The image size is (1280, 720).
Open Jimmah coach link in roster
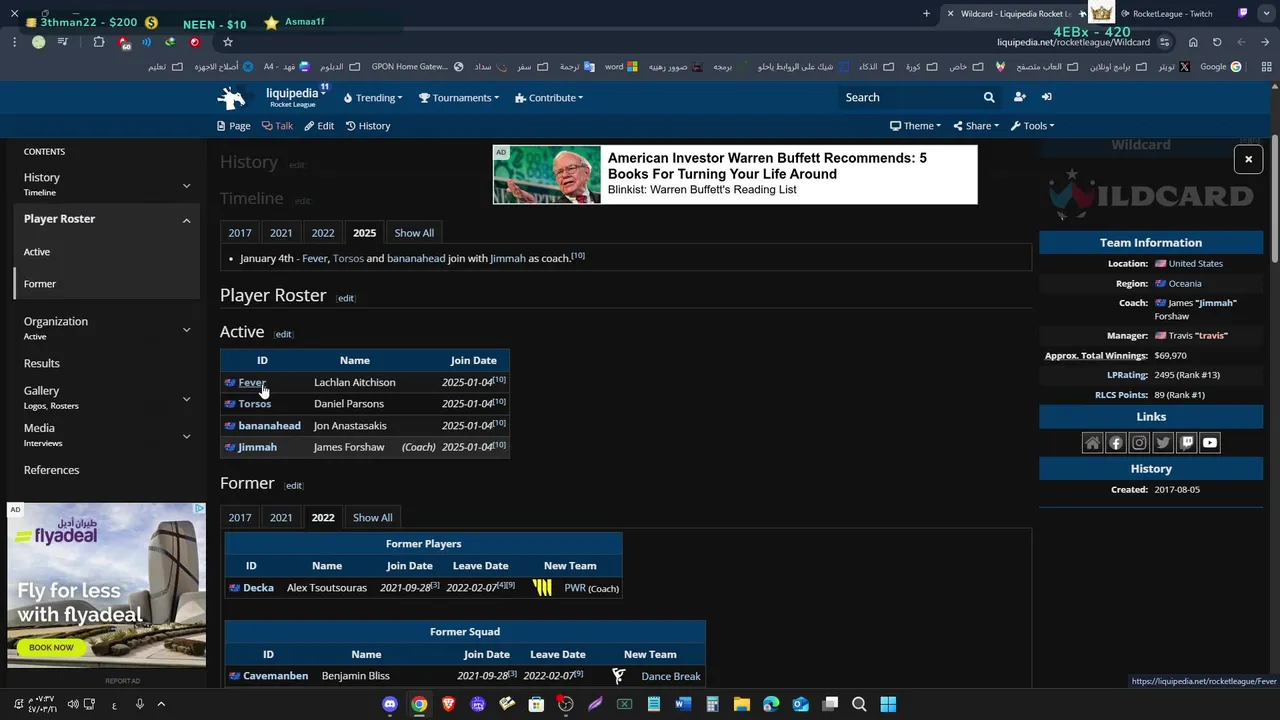point(257,447)
